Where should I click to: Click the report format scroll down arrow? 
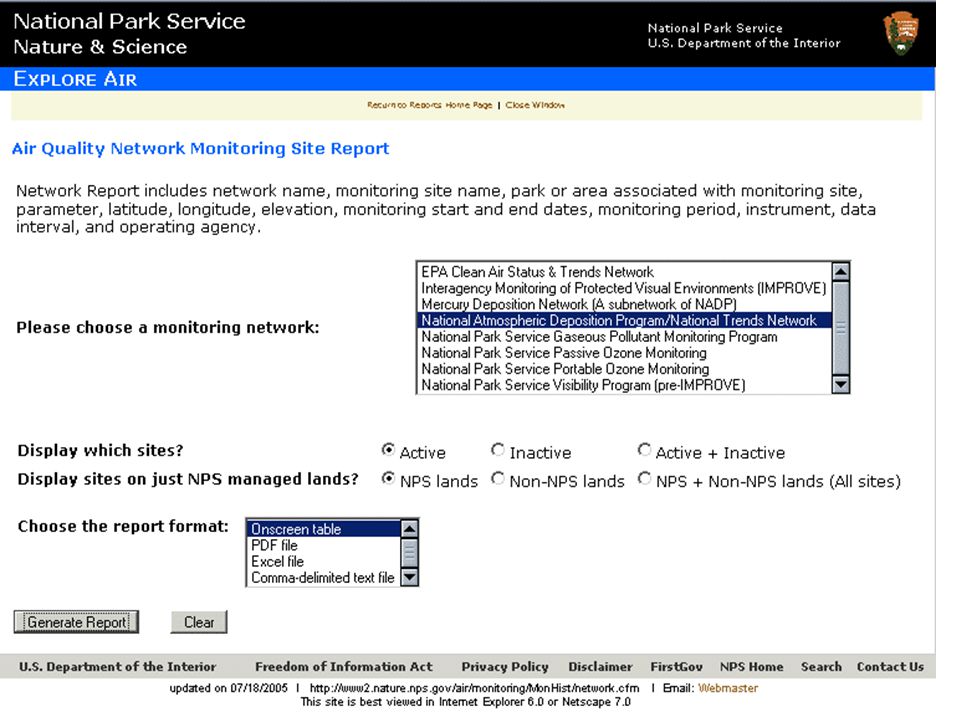[410, 577]
